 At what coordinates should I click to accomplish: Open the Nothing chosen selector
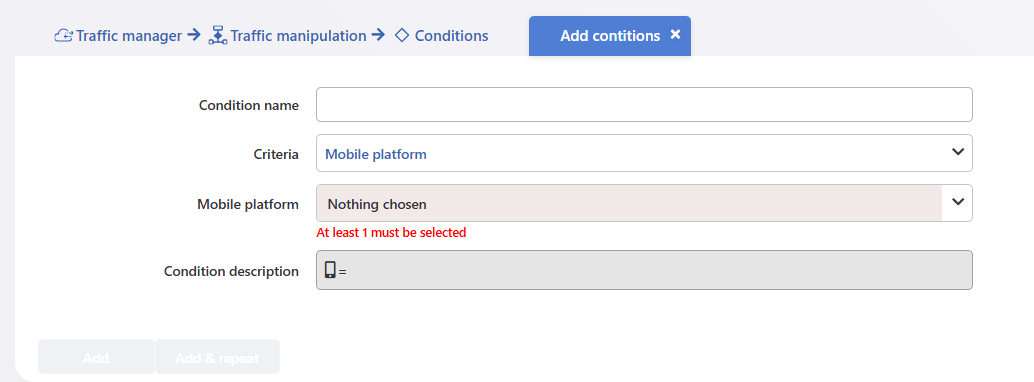644,203
